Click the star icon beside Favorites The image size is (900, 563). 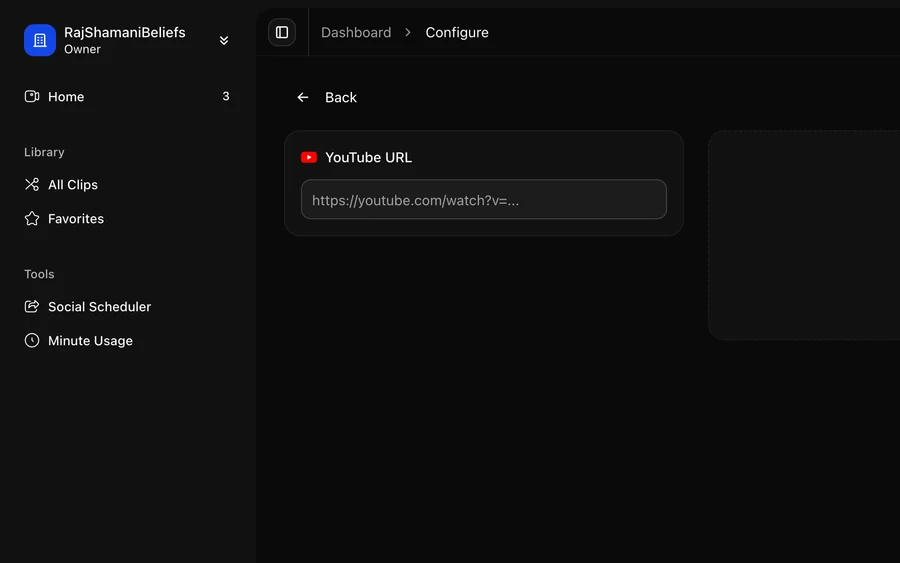32,218
